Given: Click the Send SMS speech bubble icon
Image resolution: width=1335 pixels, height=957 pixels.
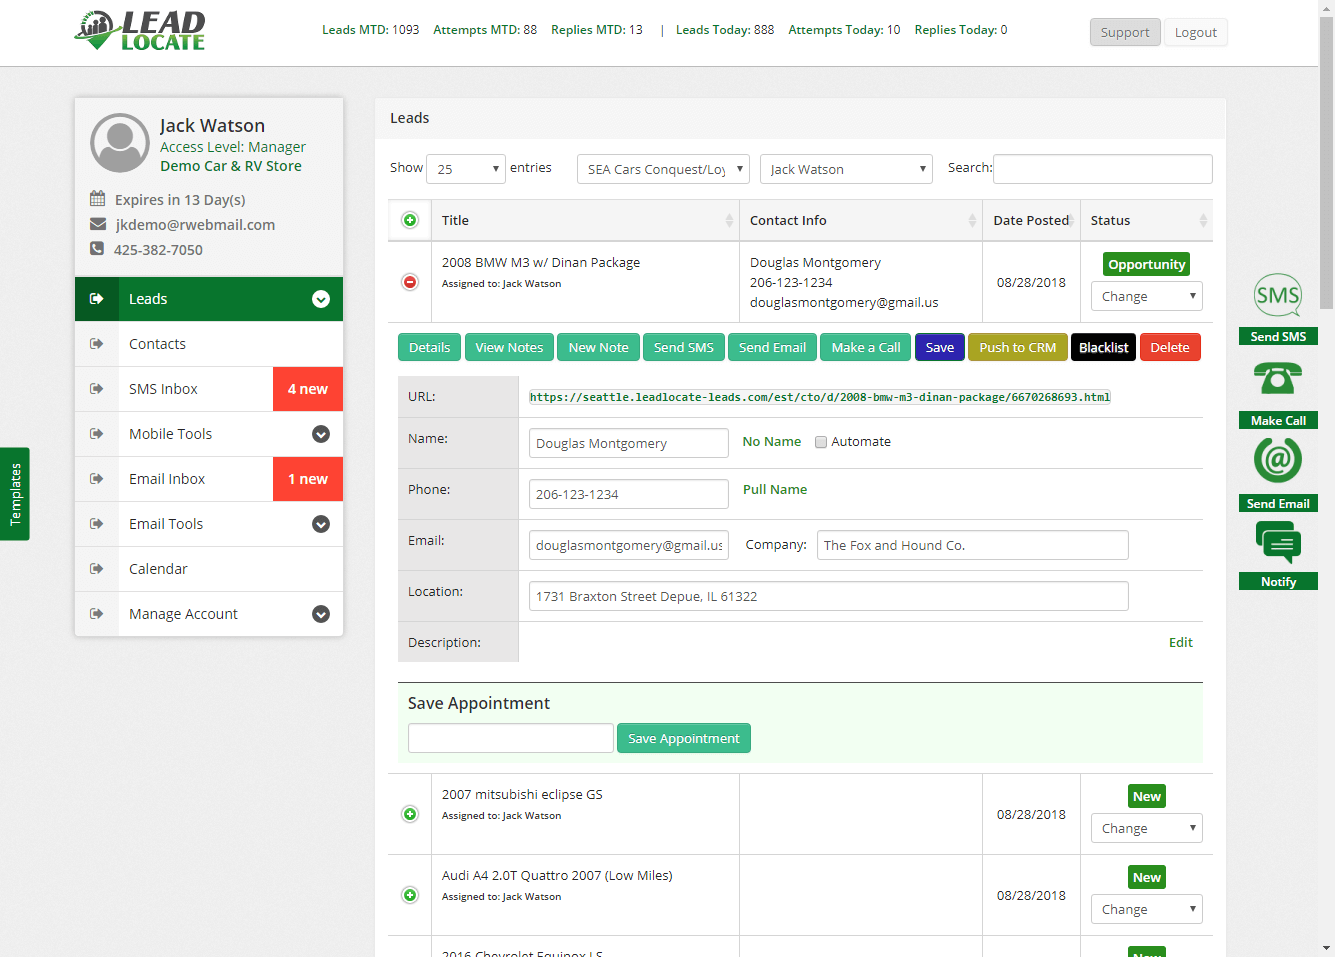Looking at the screenshot, I should coord(1277,296).
